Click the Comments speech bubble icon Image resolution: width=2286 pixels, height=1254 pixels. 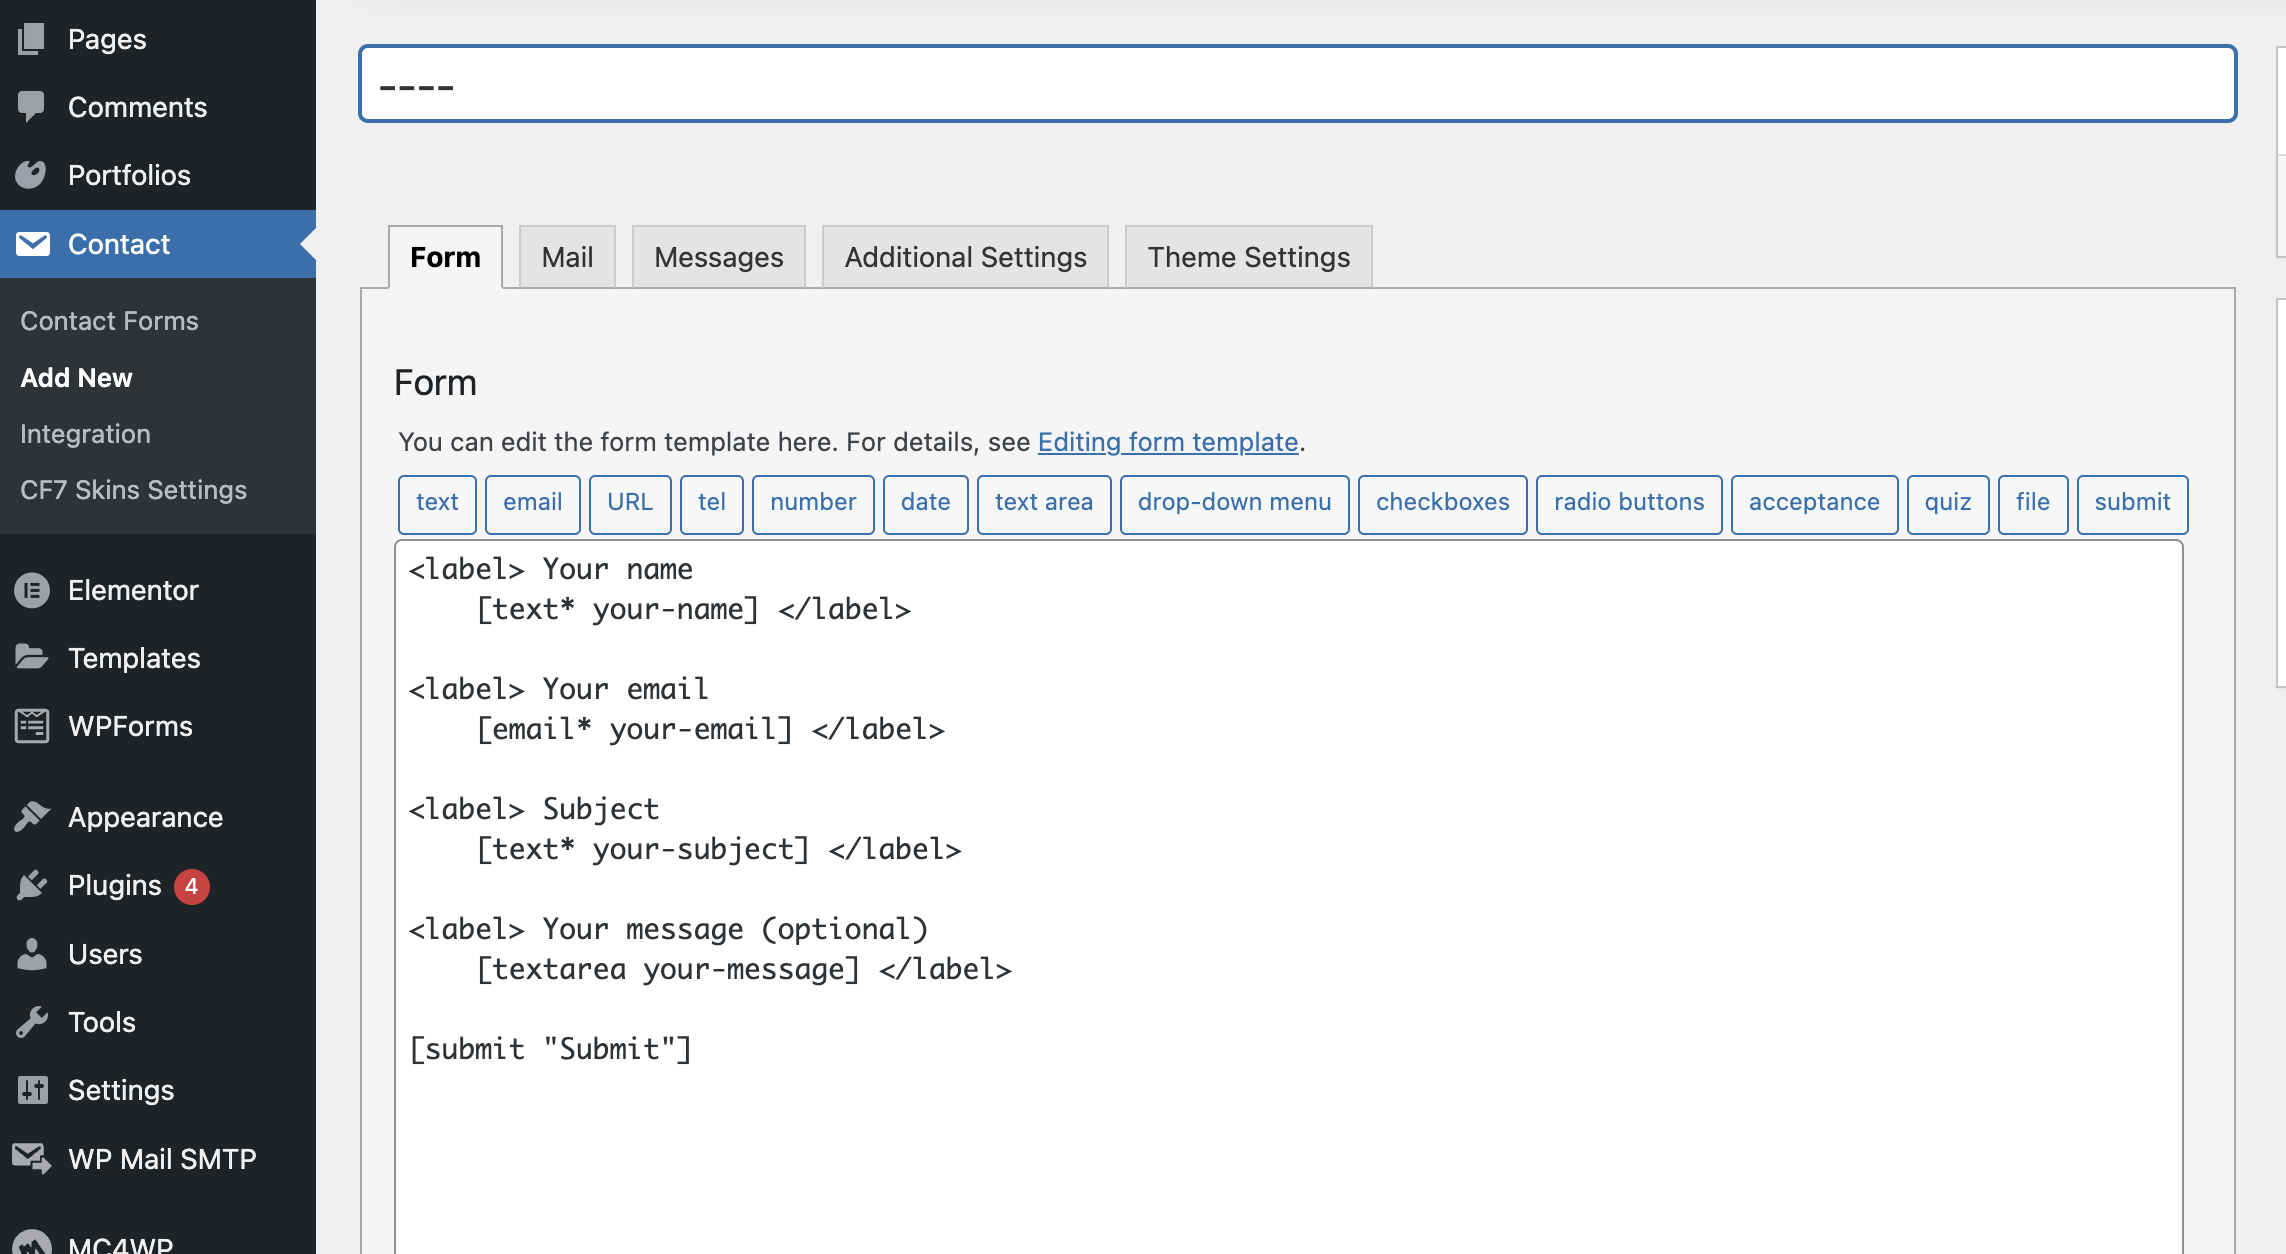[31, 106]
